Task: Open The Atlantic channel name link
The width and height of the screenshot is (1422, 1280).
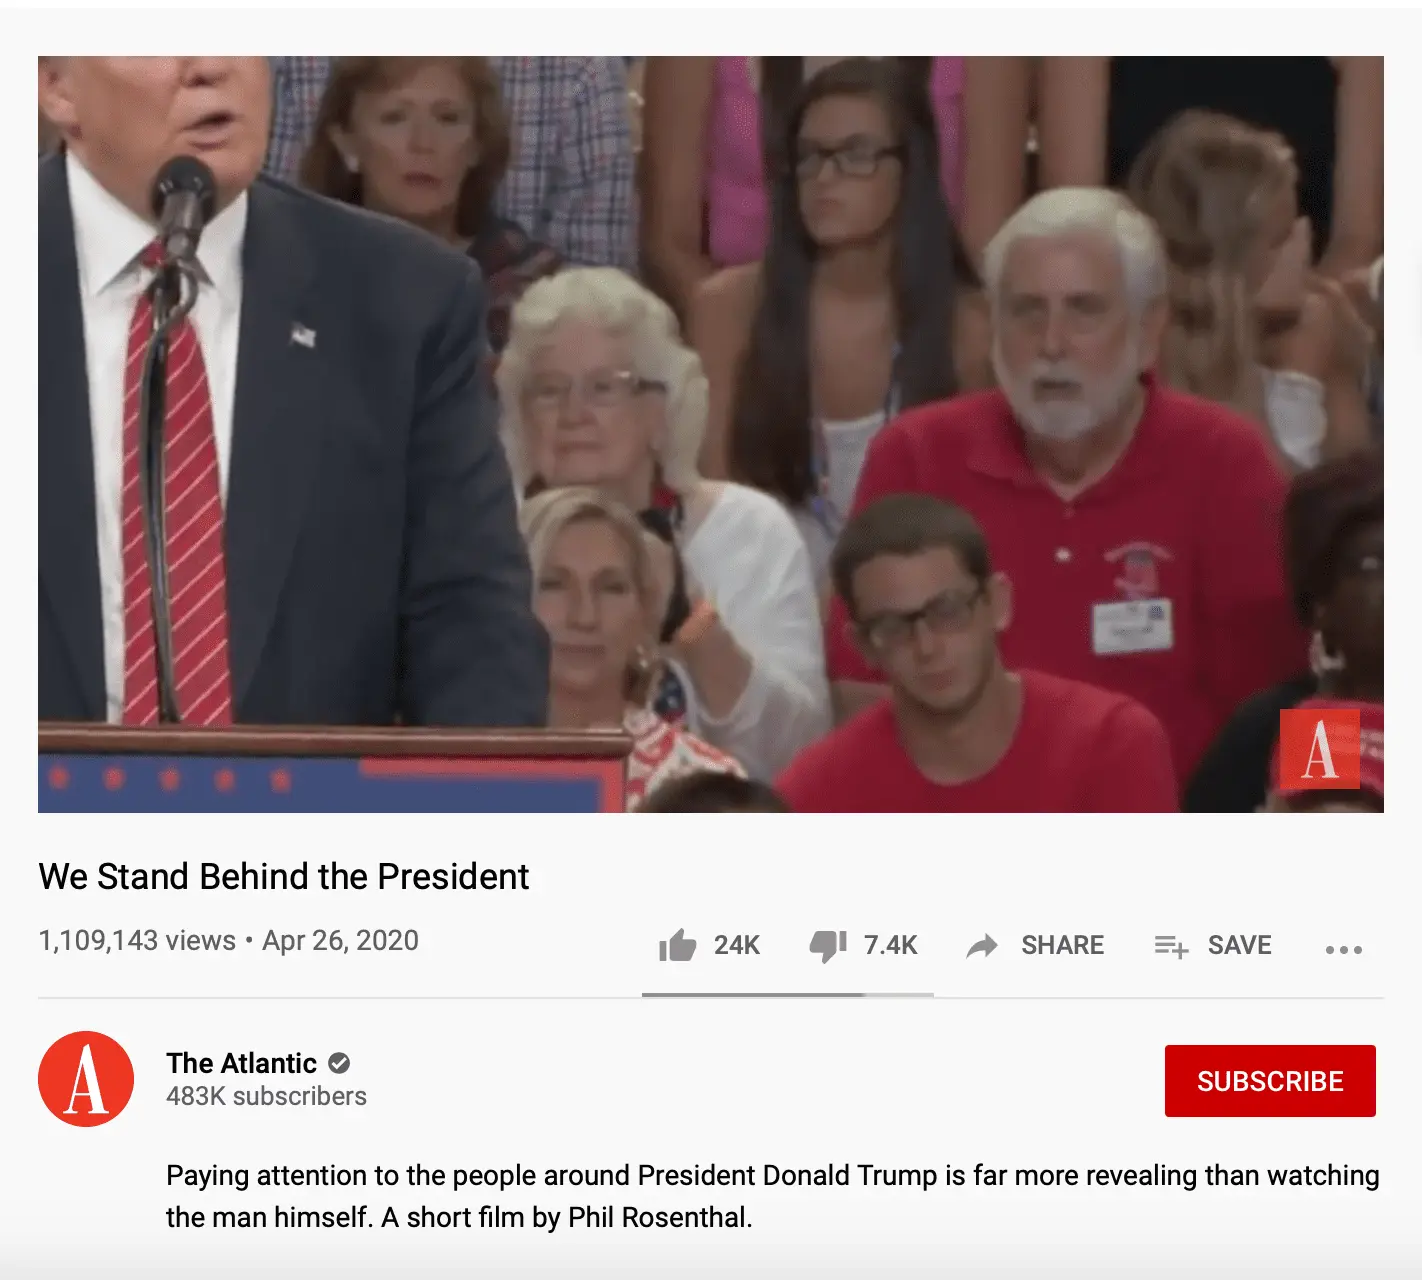Action: pos(241,1063)
